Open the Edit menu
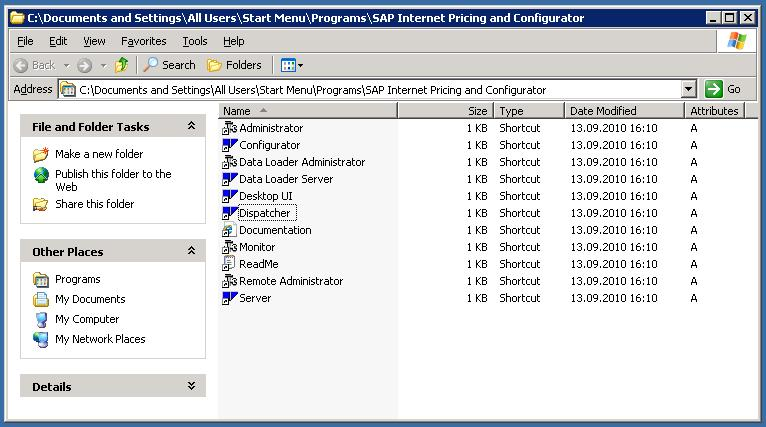Image resolution: width=766 pixels, height=427 pixels. [x=58, y=42]
